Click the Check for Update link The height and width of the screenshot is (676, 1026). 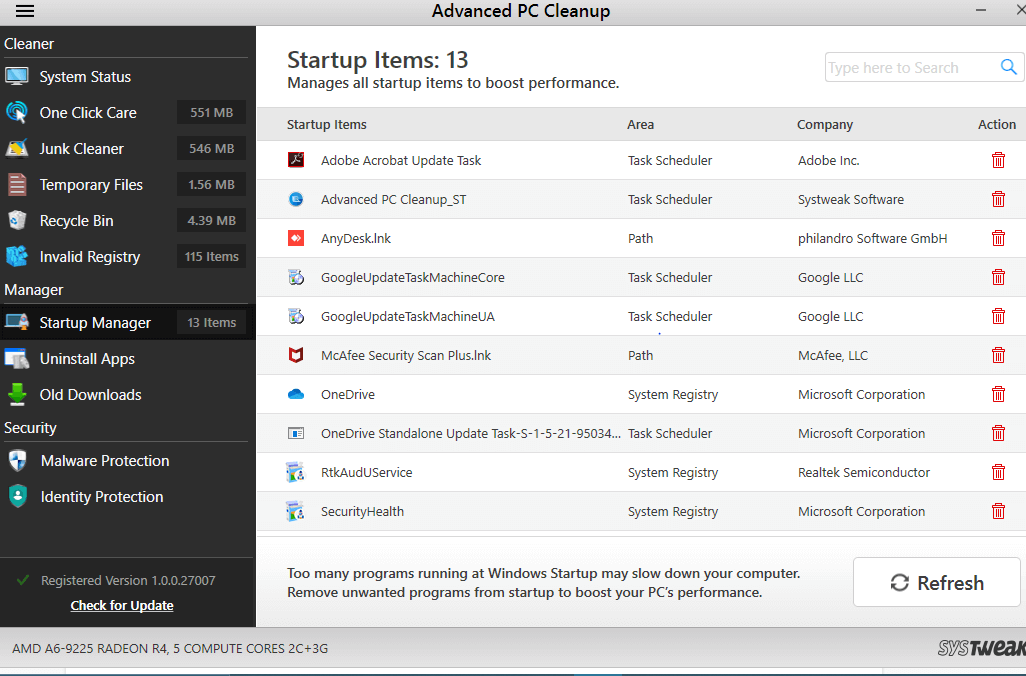point(121,605)
